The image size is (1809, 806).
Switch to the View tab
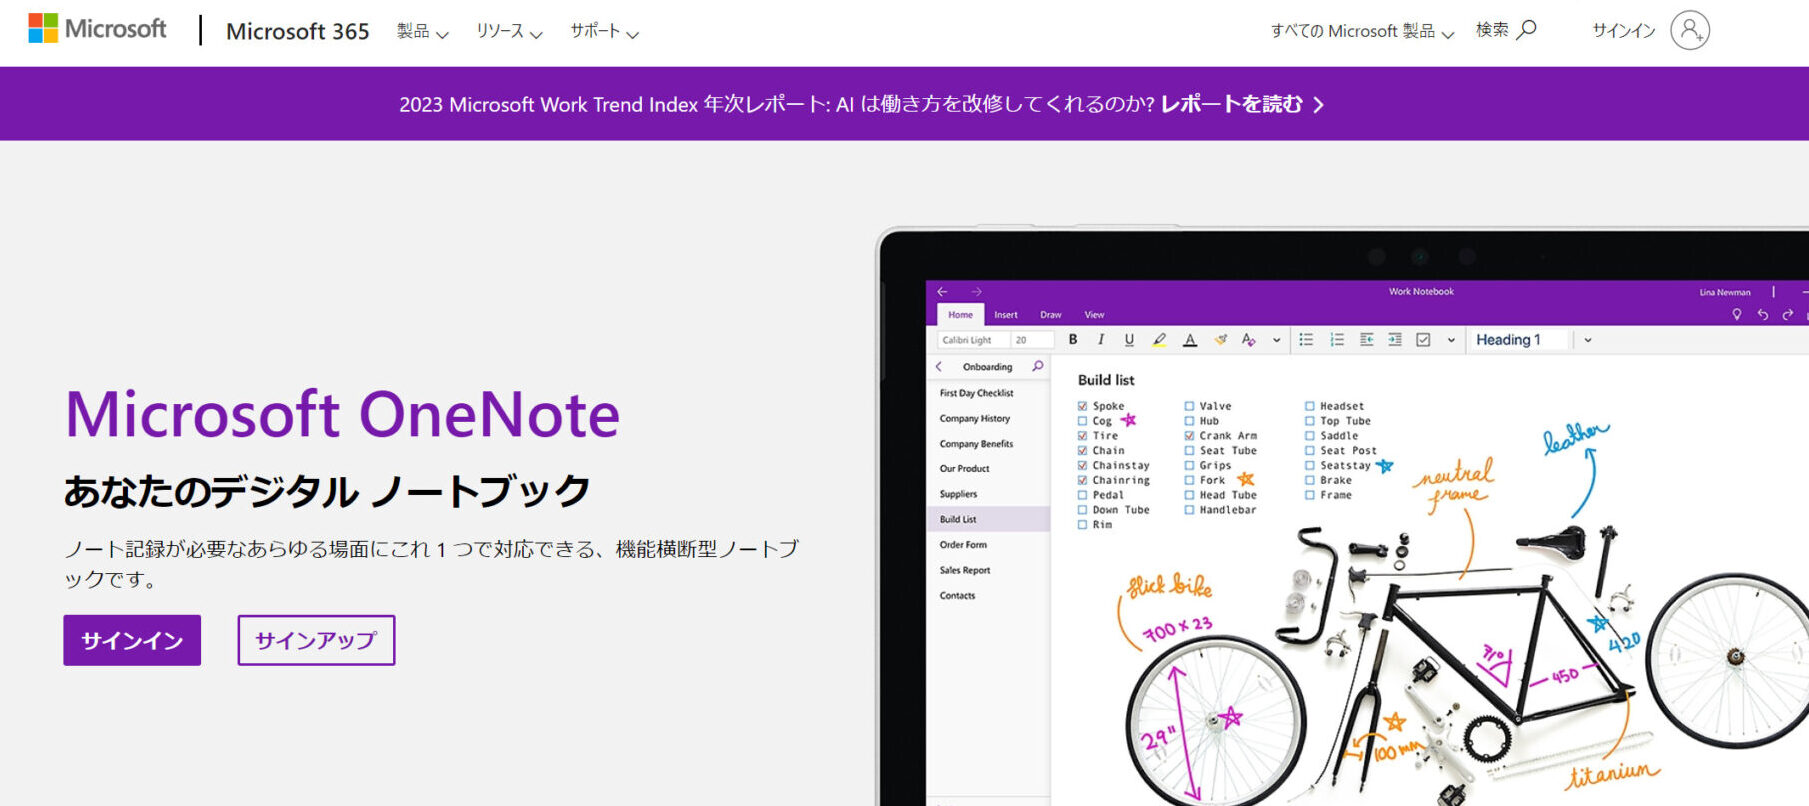coord(1095,314)
